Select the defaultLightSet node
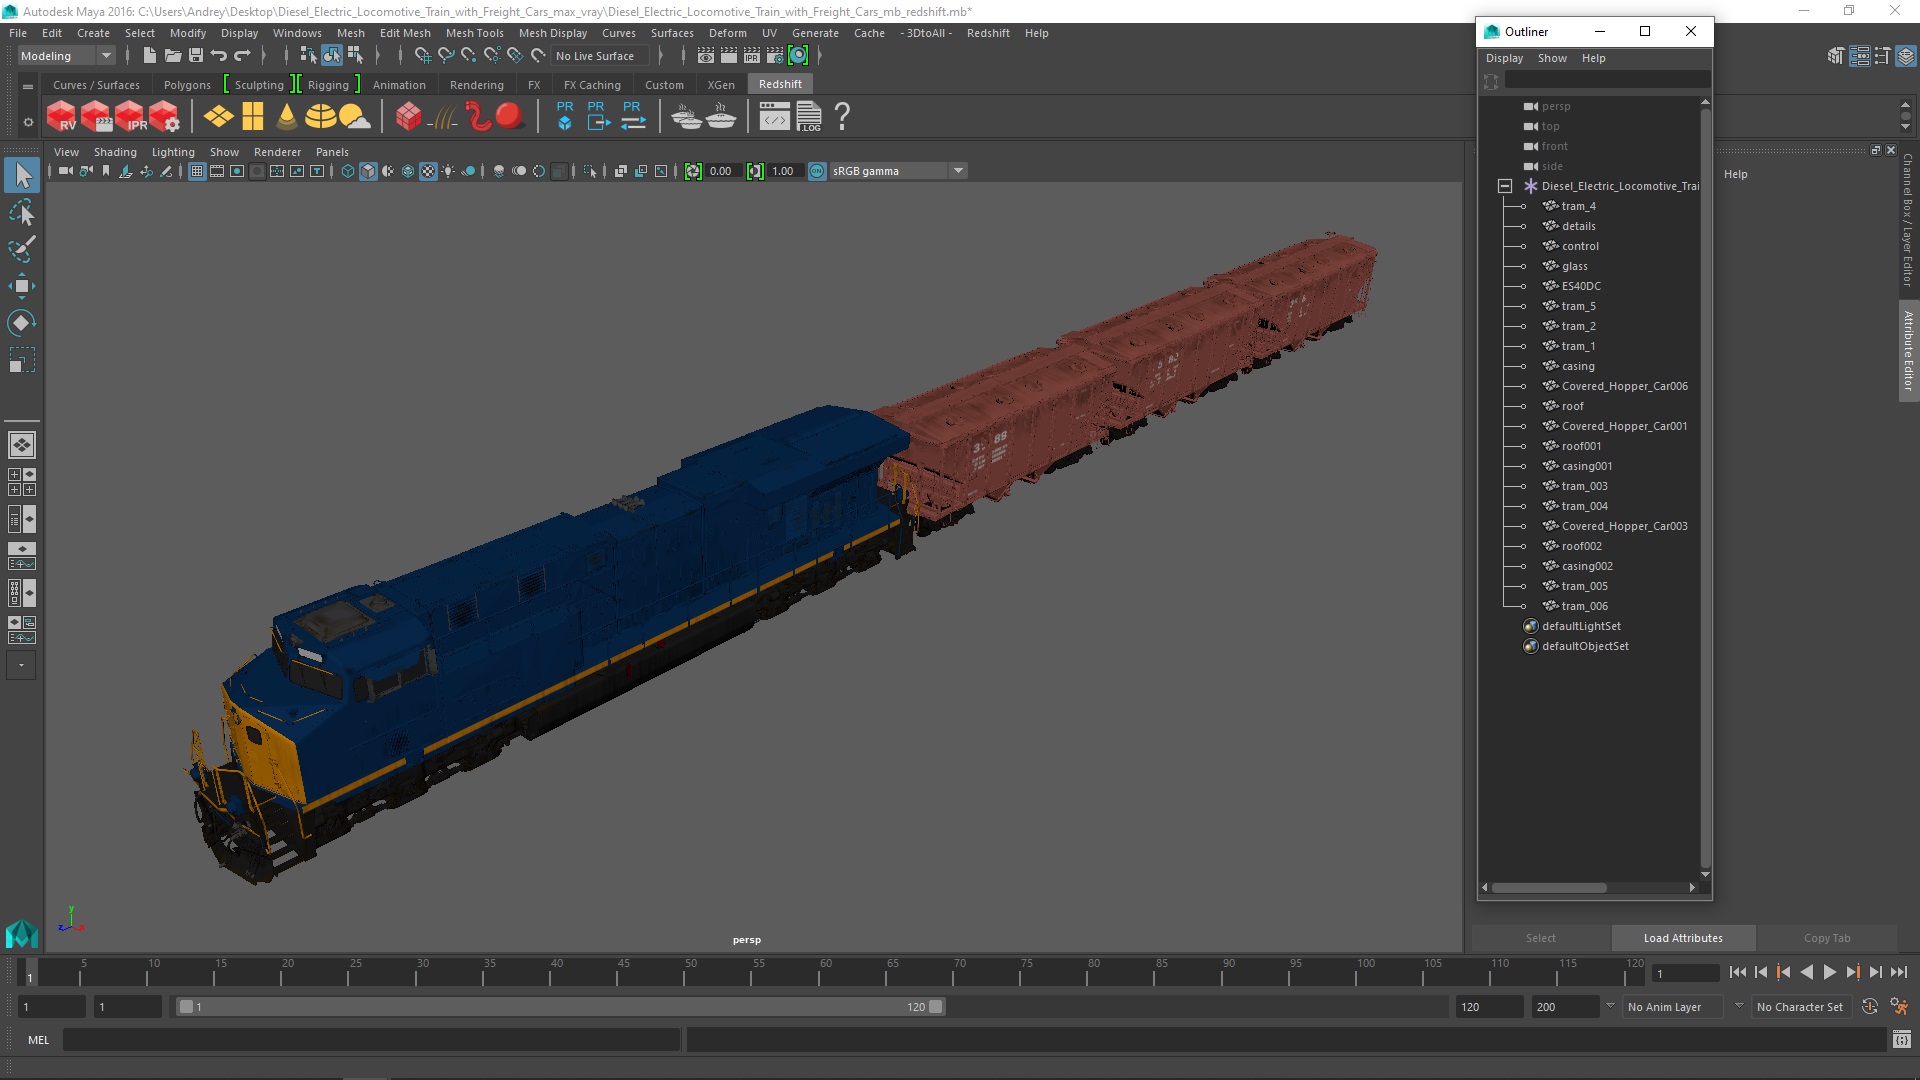Viewport: 1920px width, 1080px height. pos(1581,625)
